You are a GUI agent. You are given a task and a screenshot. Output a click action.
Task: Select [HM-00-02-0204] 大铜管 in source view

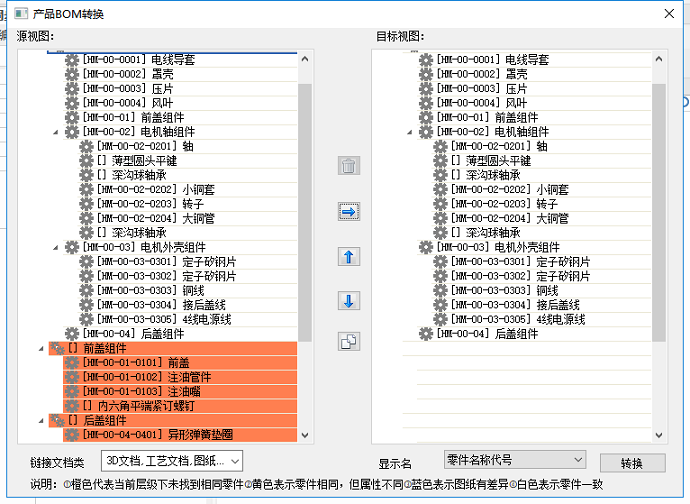156,218
